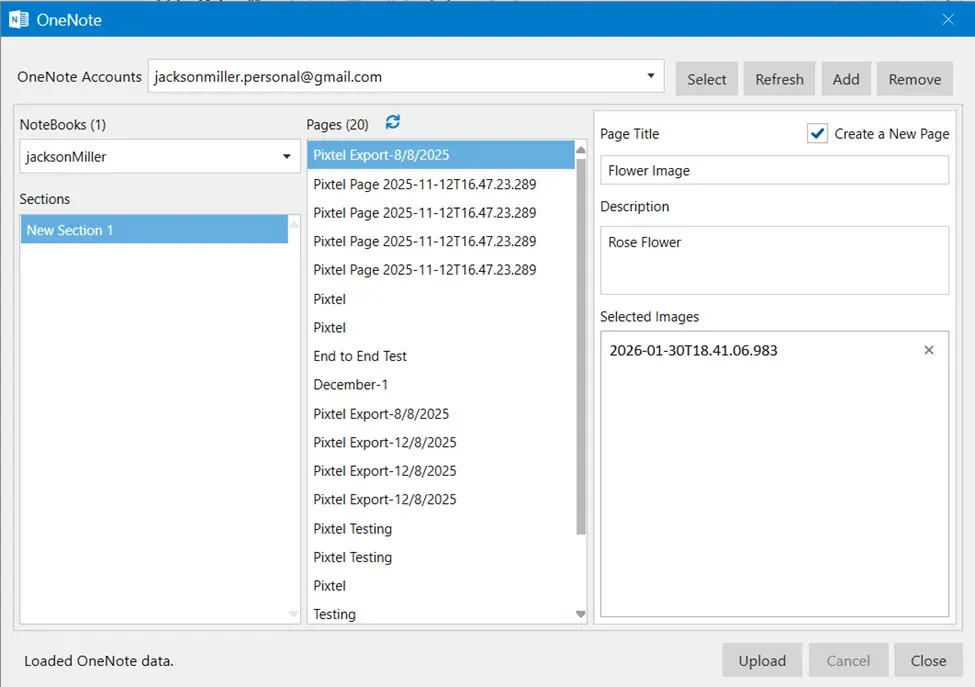
Task: Select End to End Test page
Action: point(440,356)
